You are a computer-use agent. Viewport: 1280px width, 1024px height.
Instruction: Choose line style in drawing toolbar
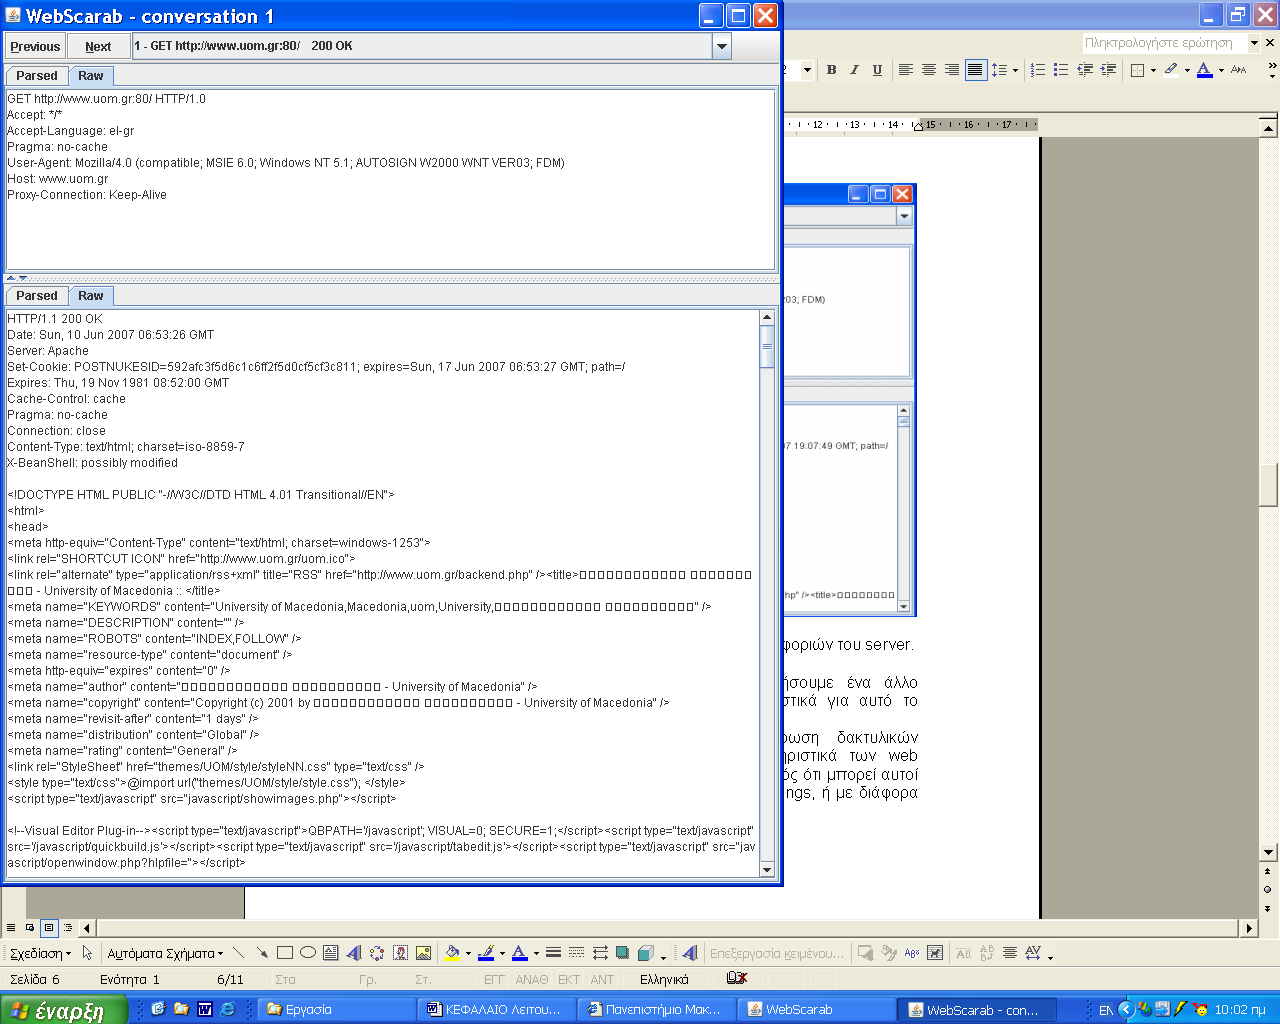point(553,953)
